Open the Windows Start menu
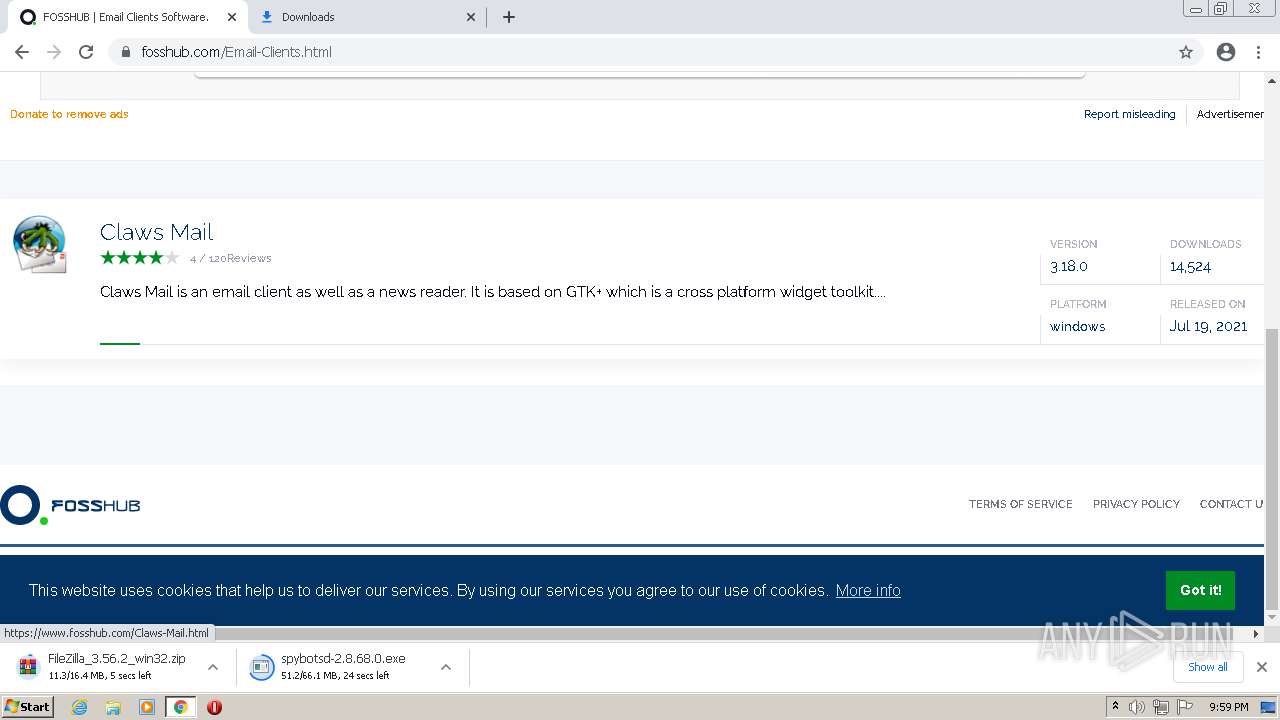This screenshot has height=720, width=1280. (28, 707)
